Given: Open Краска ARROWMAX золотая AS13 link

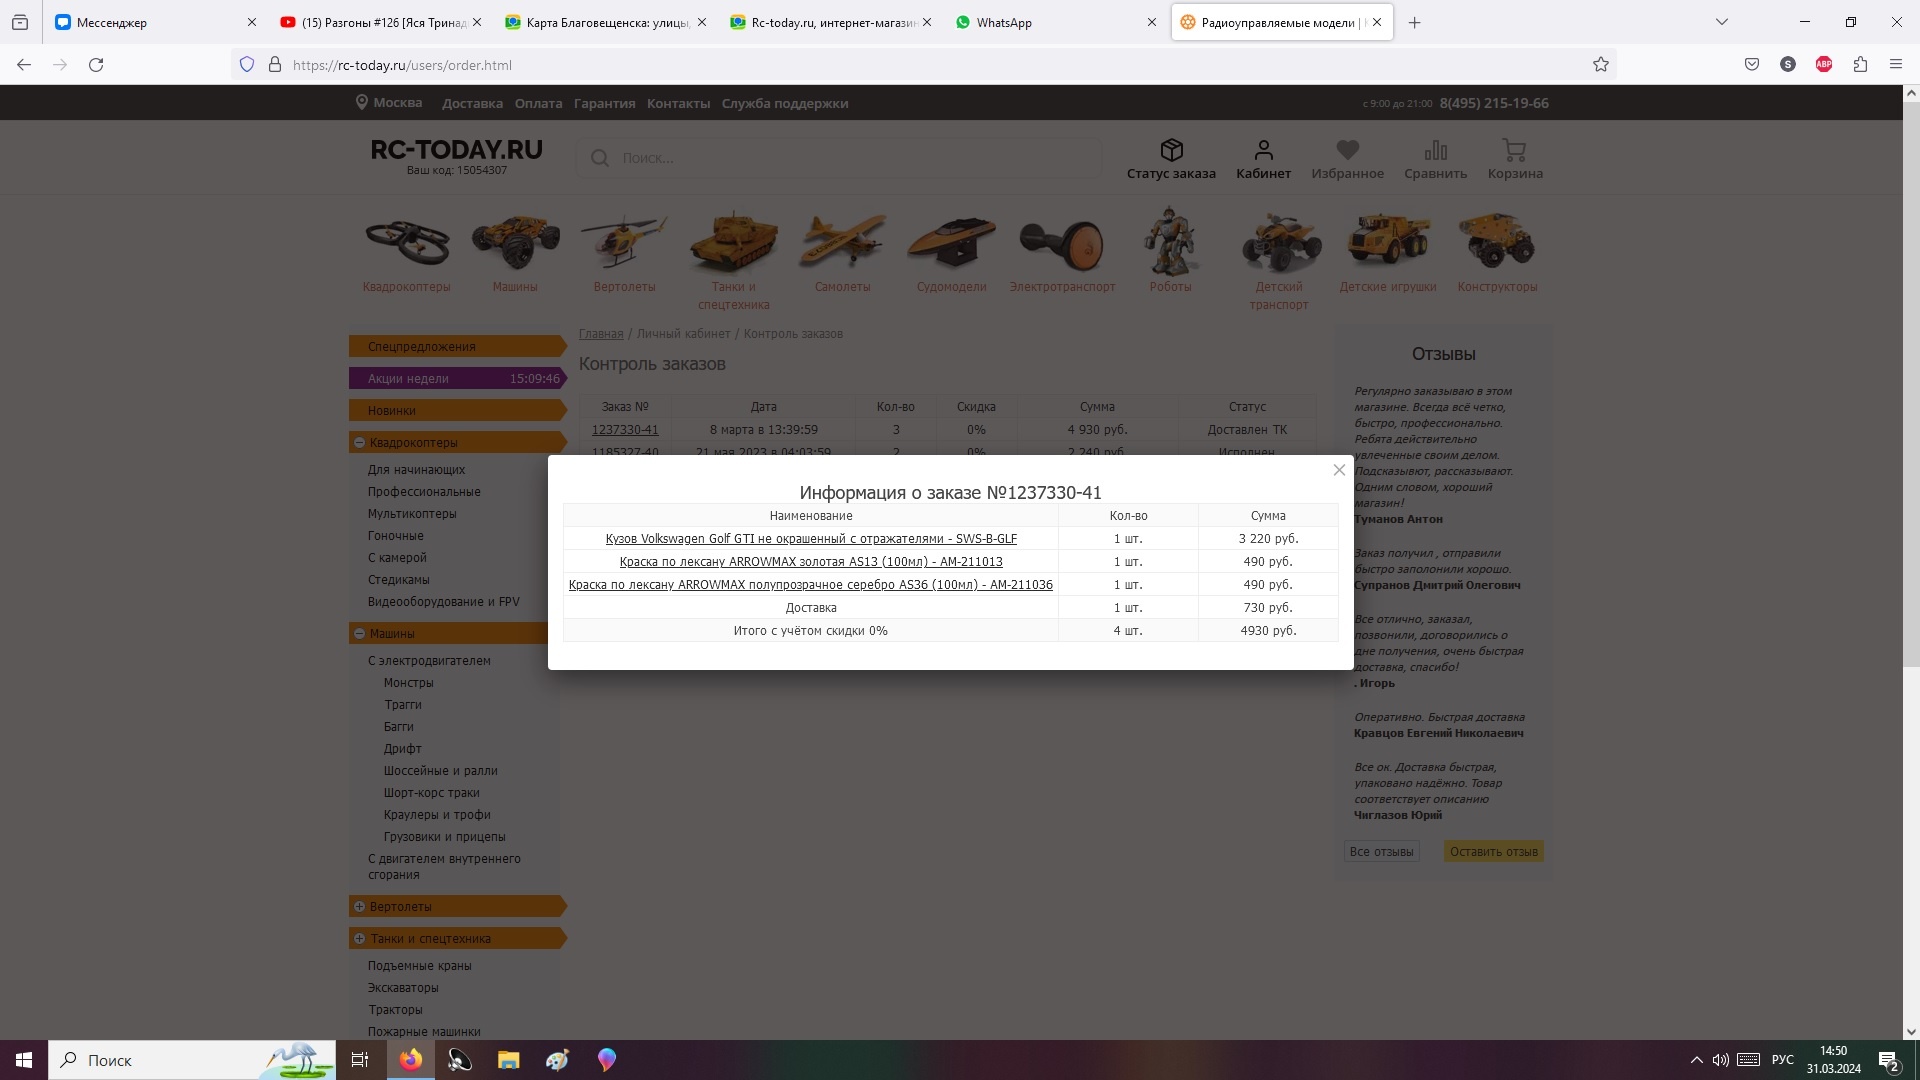Looking at the screenshot, I should pos(811,562).
